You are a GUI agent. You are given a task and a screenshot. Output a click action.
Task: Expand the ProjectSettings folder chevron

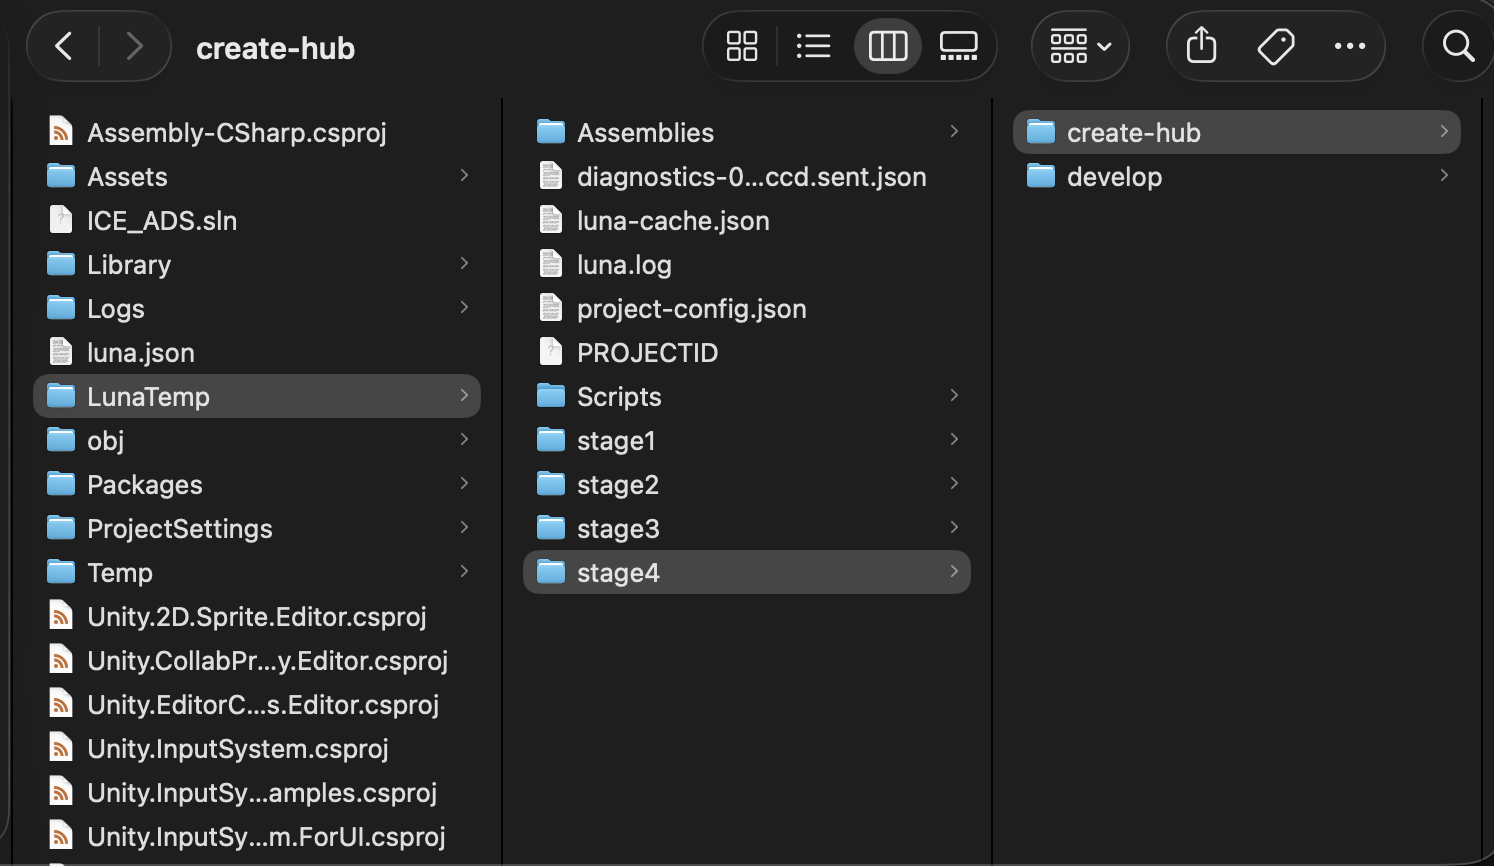(x=464, y=527)
